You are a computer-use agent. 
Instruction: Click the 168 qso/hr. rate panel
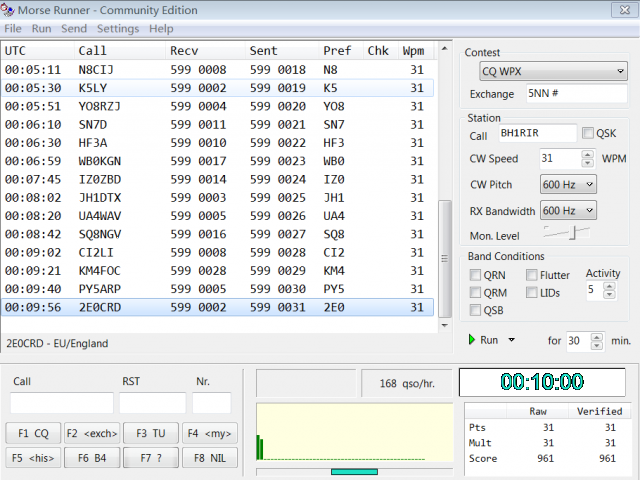[x=407, y=383]
